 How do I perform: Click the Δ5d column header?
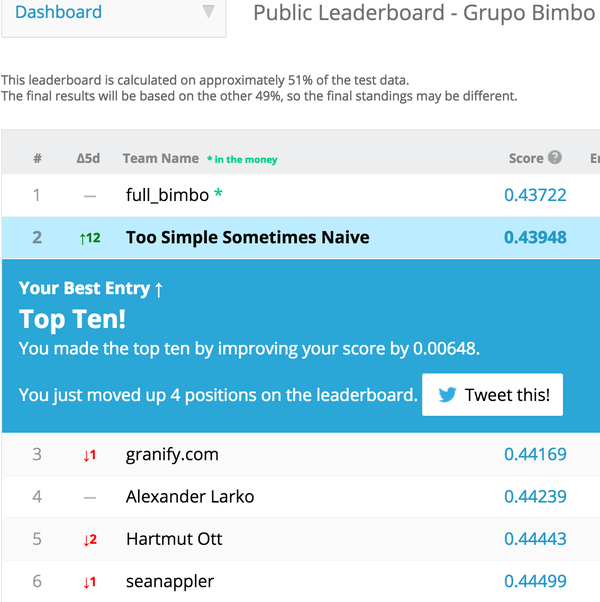coord(88,158)
